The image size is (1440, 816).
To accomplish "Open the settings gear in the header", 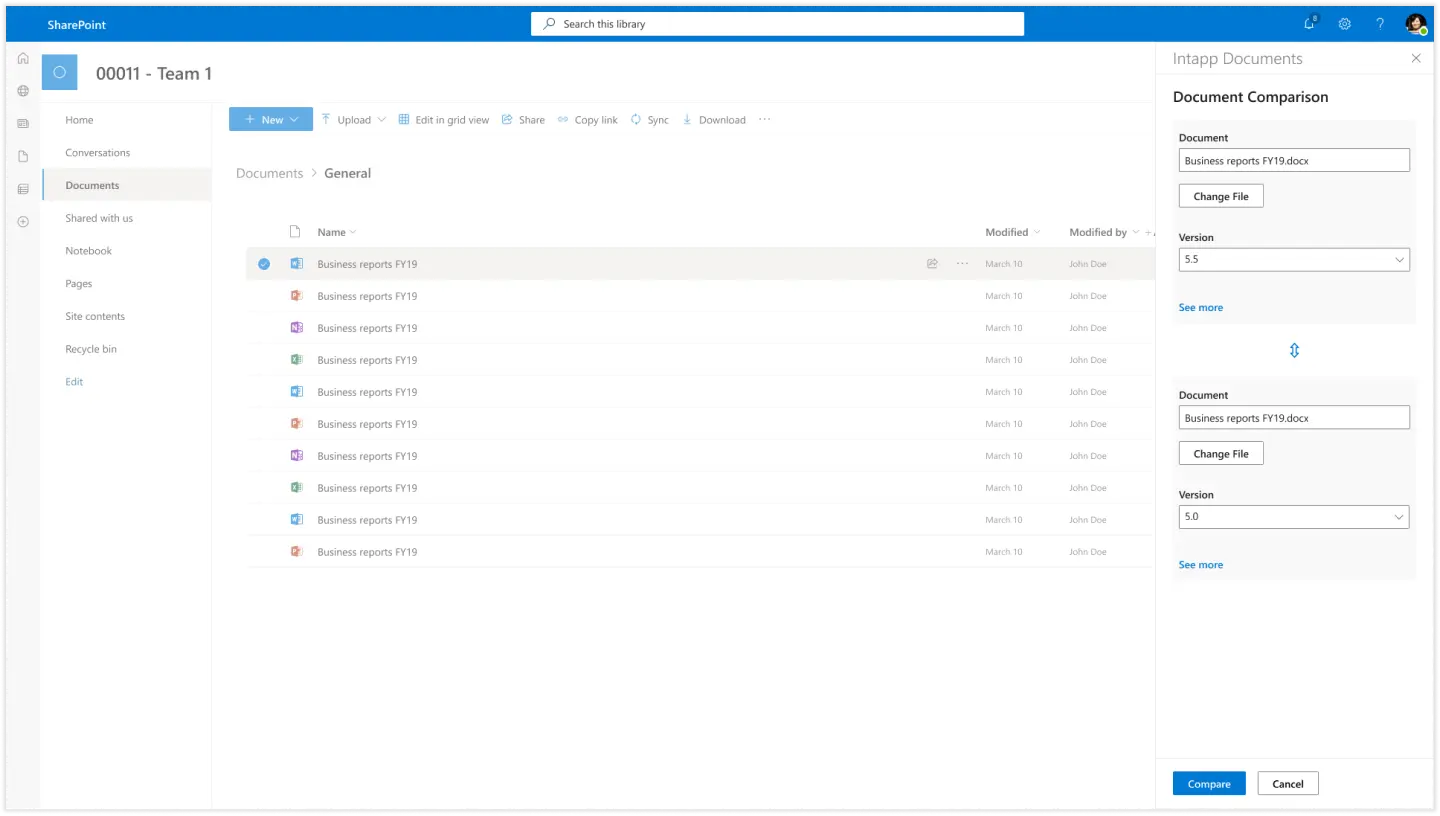I will click(1345, 24).
